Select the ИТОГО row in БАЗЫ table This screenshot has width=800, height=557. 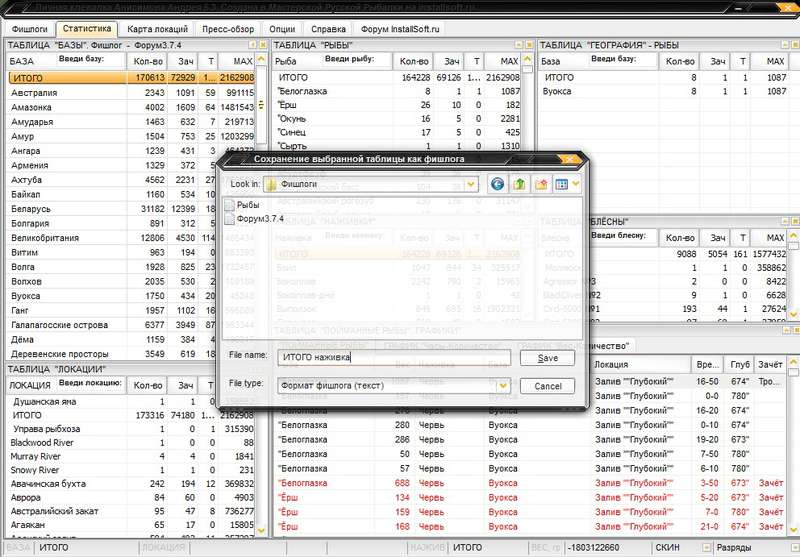(x=132, y=78)
